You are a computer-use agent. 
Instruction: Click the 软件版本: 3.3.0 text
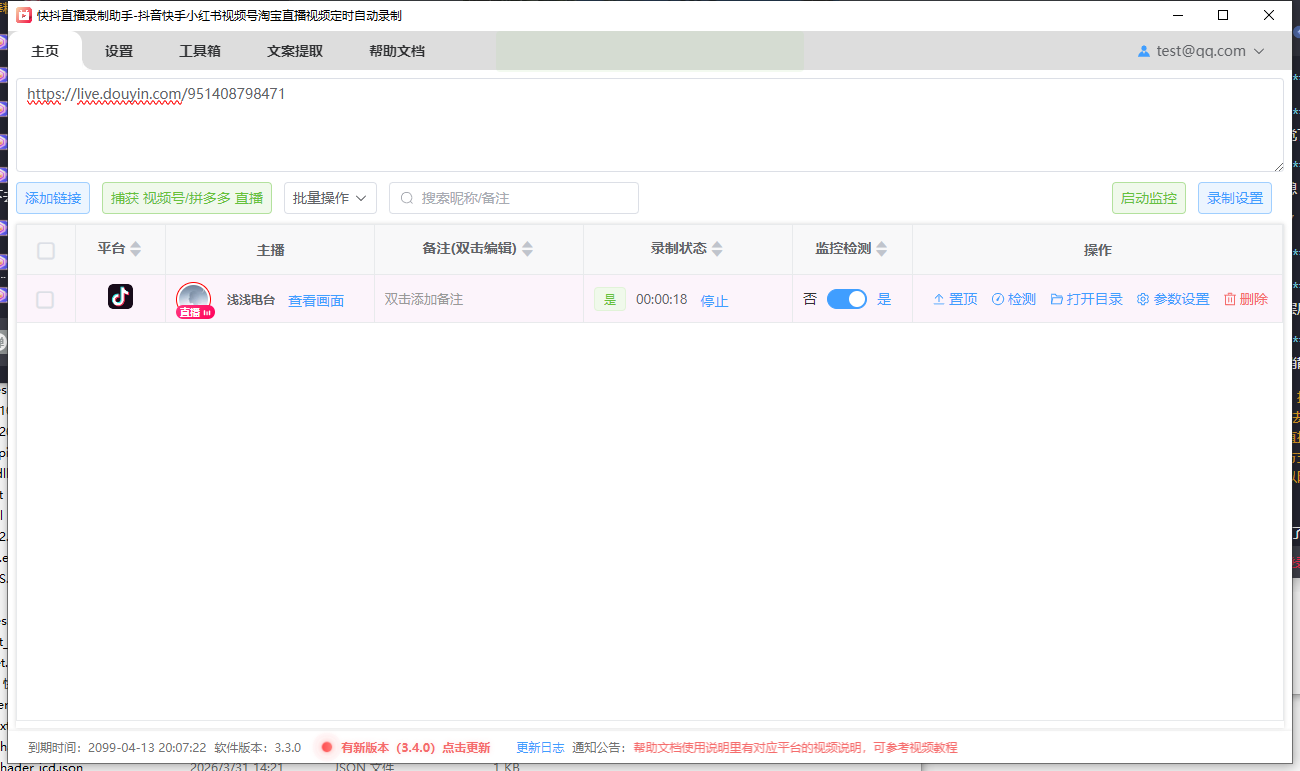pyautogui.click(x=258, y=747)
